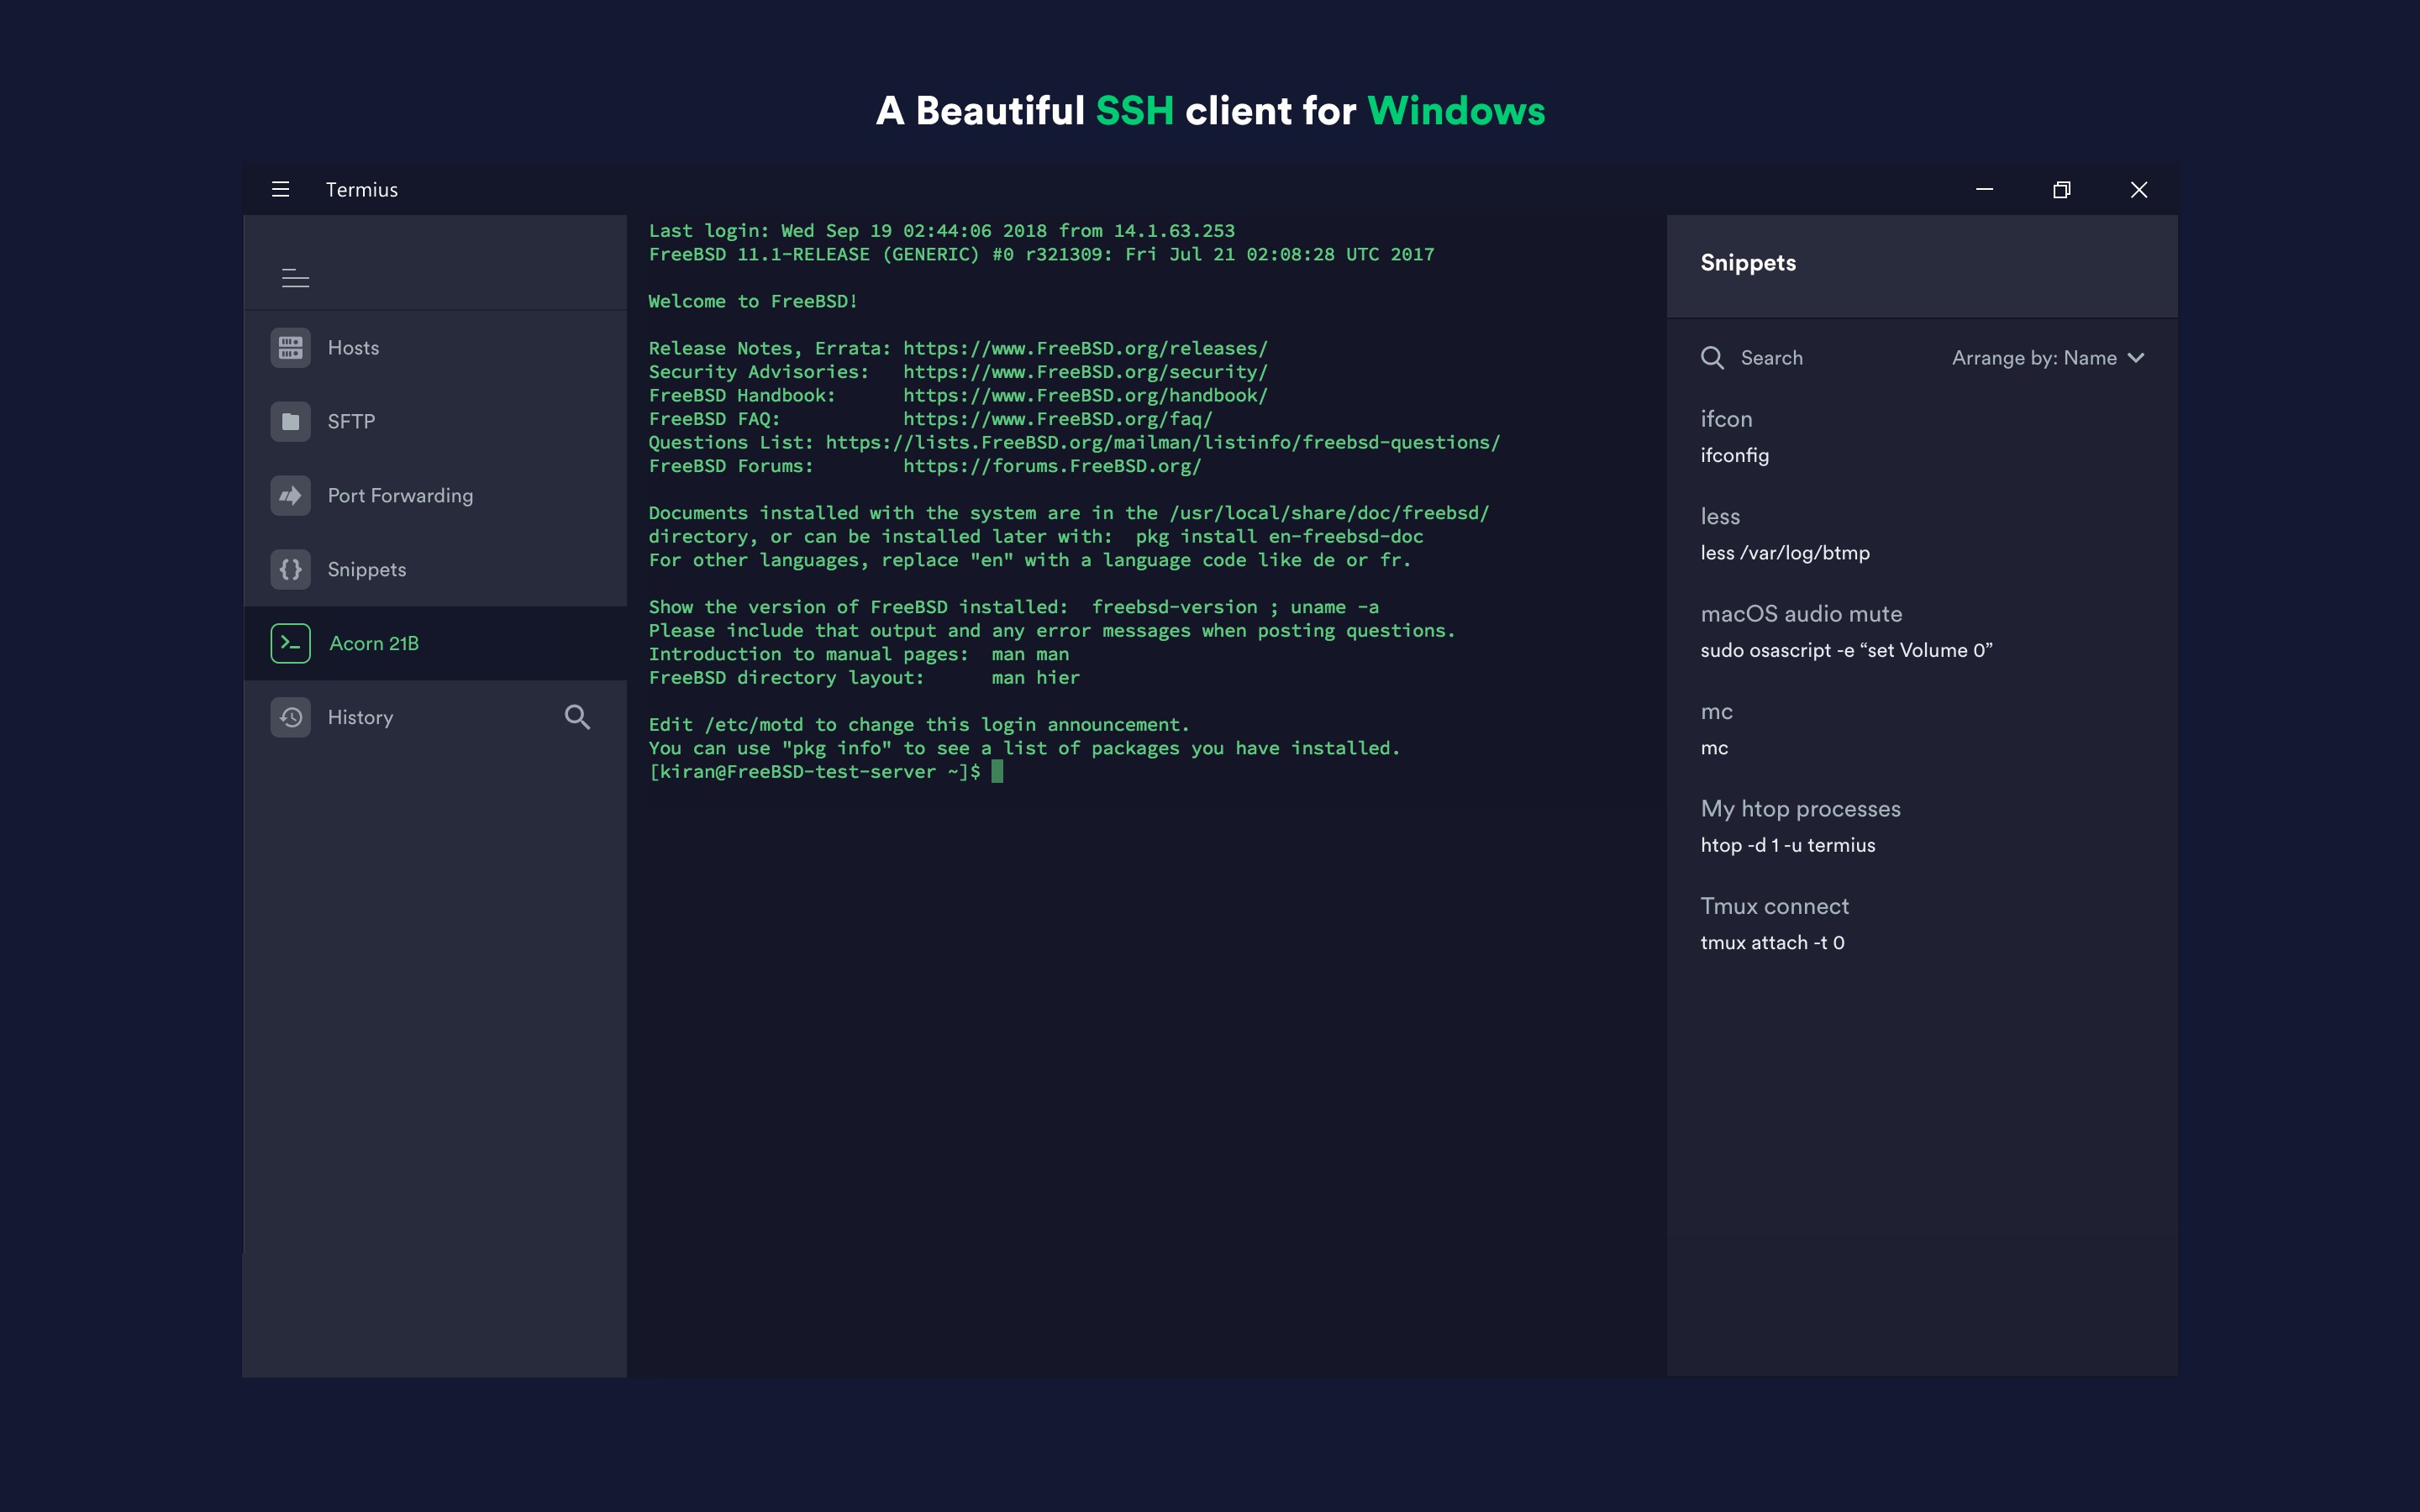Select the Port Forwarding menu label
The image size is (2420, 1512).
pos(400,496)
